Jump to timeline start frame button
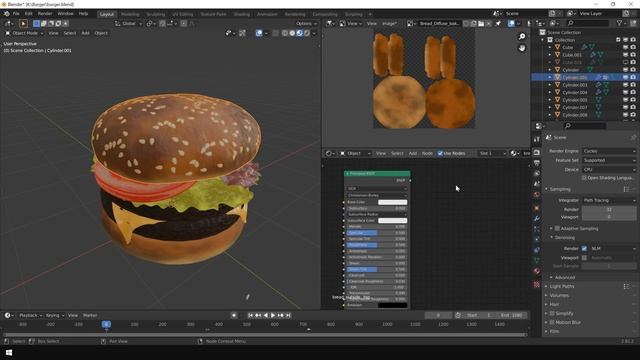 click(251, 315)
